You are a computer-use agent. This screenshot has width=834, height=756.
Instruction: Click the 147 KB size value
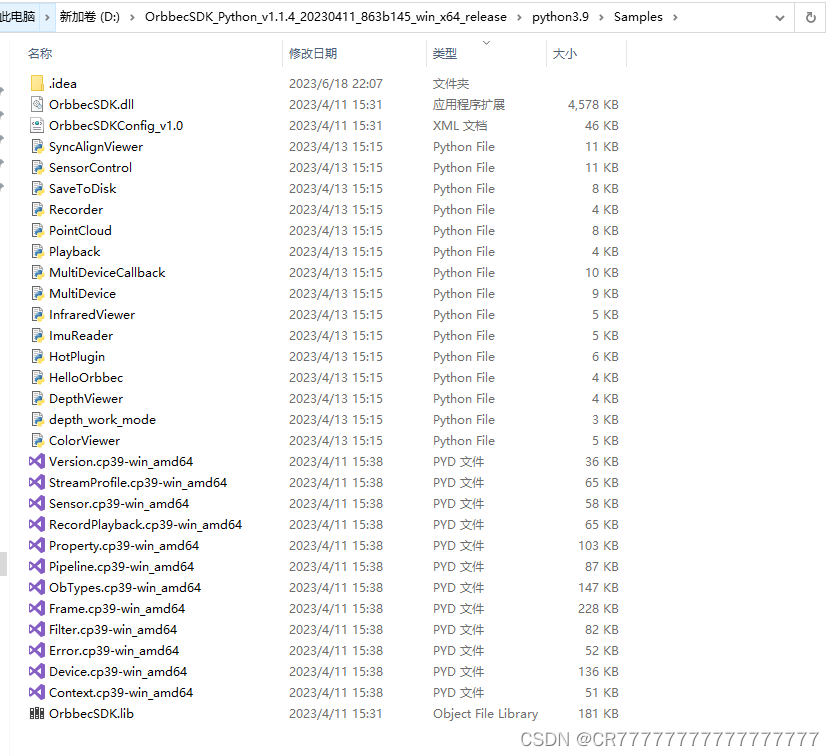click(598, 587)
